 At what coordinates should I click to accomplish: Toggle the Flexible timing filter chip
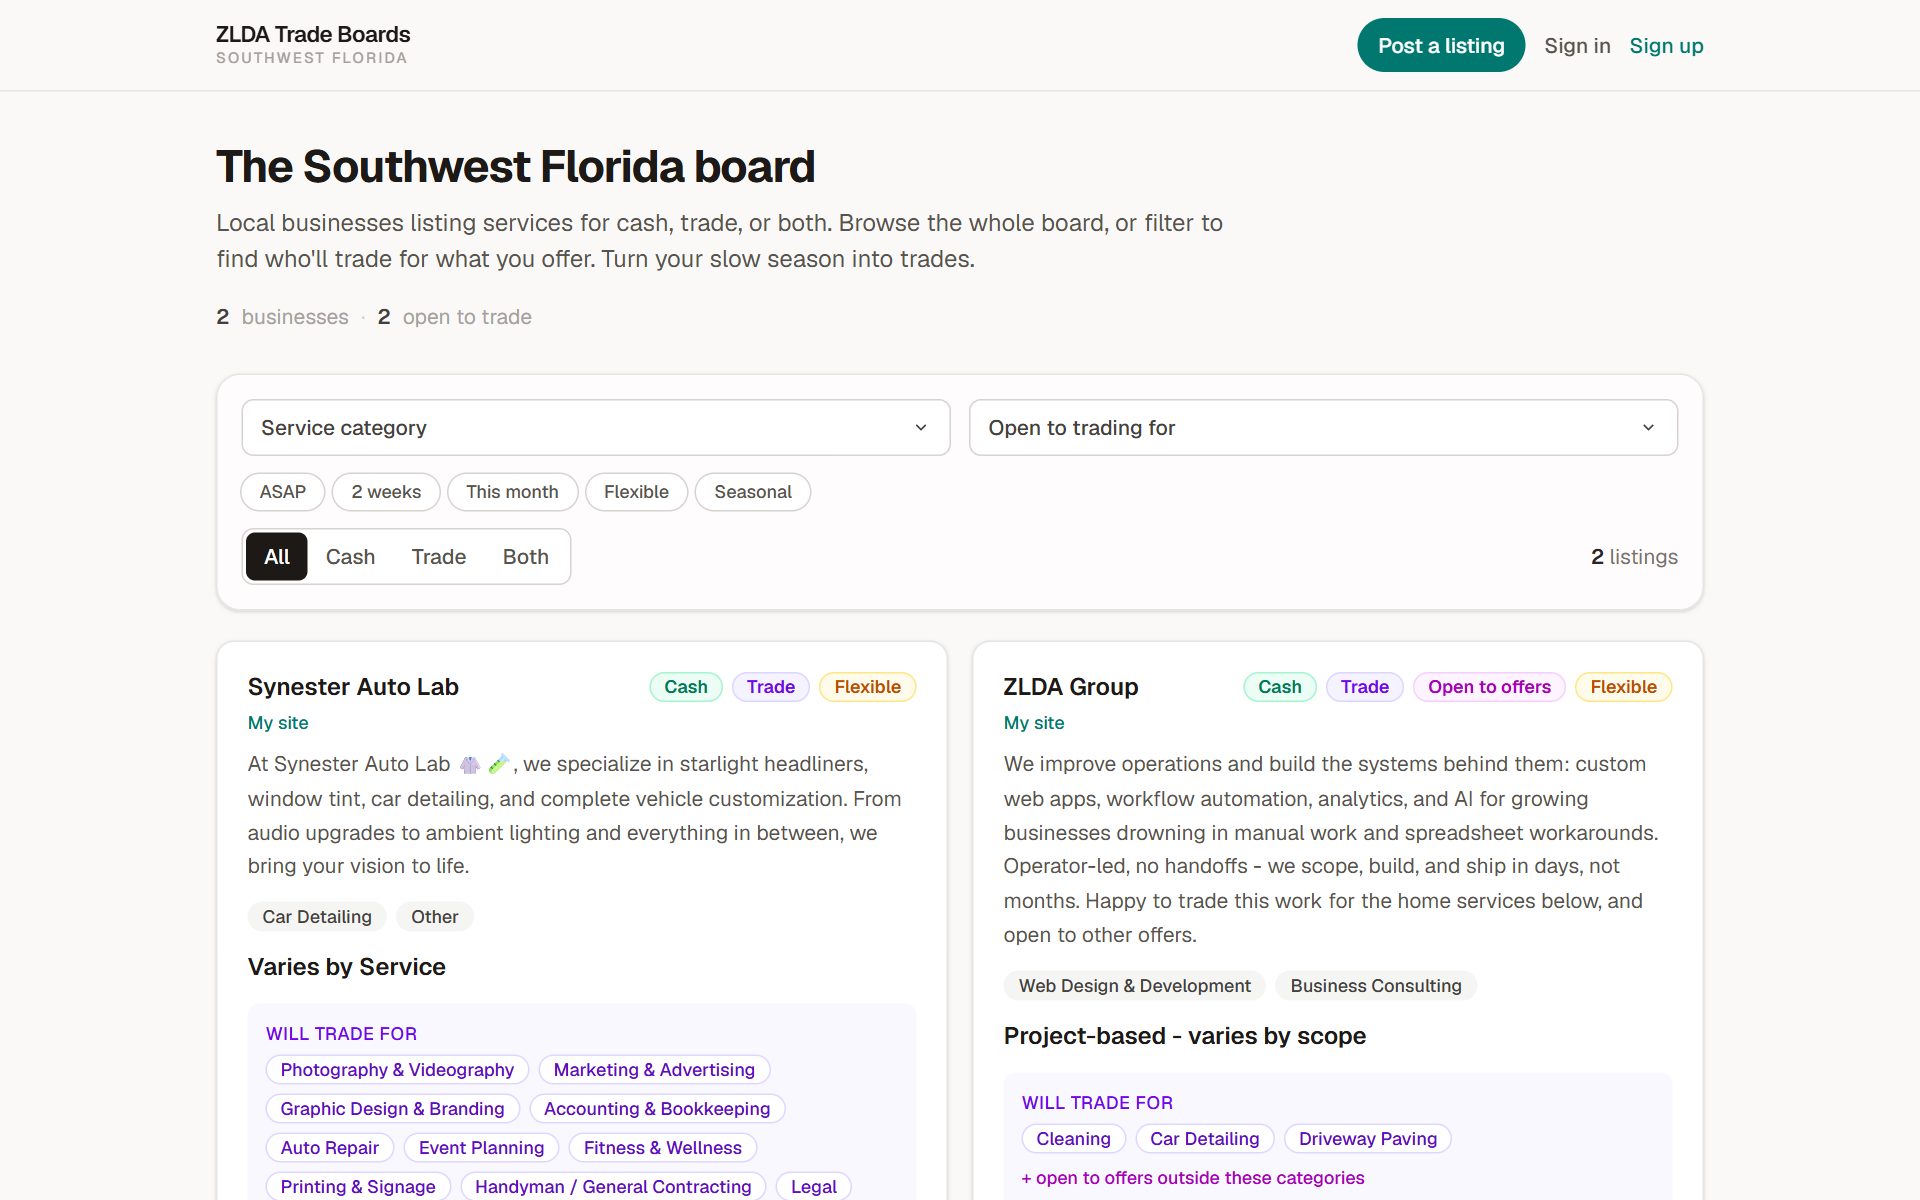636,492
